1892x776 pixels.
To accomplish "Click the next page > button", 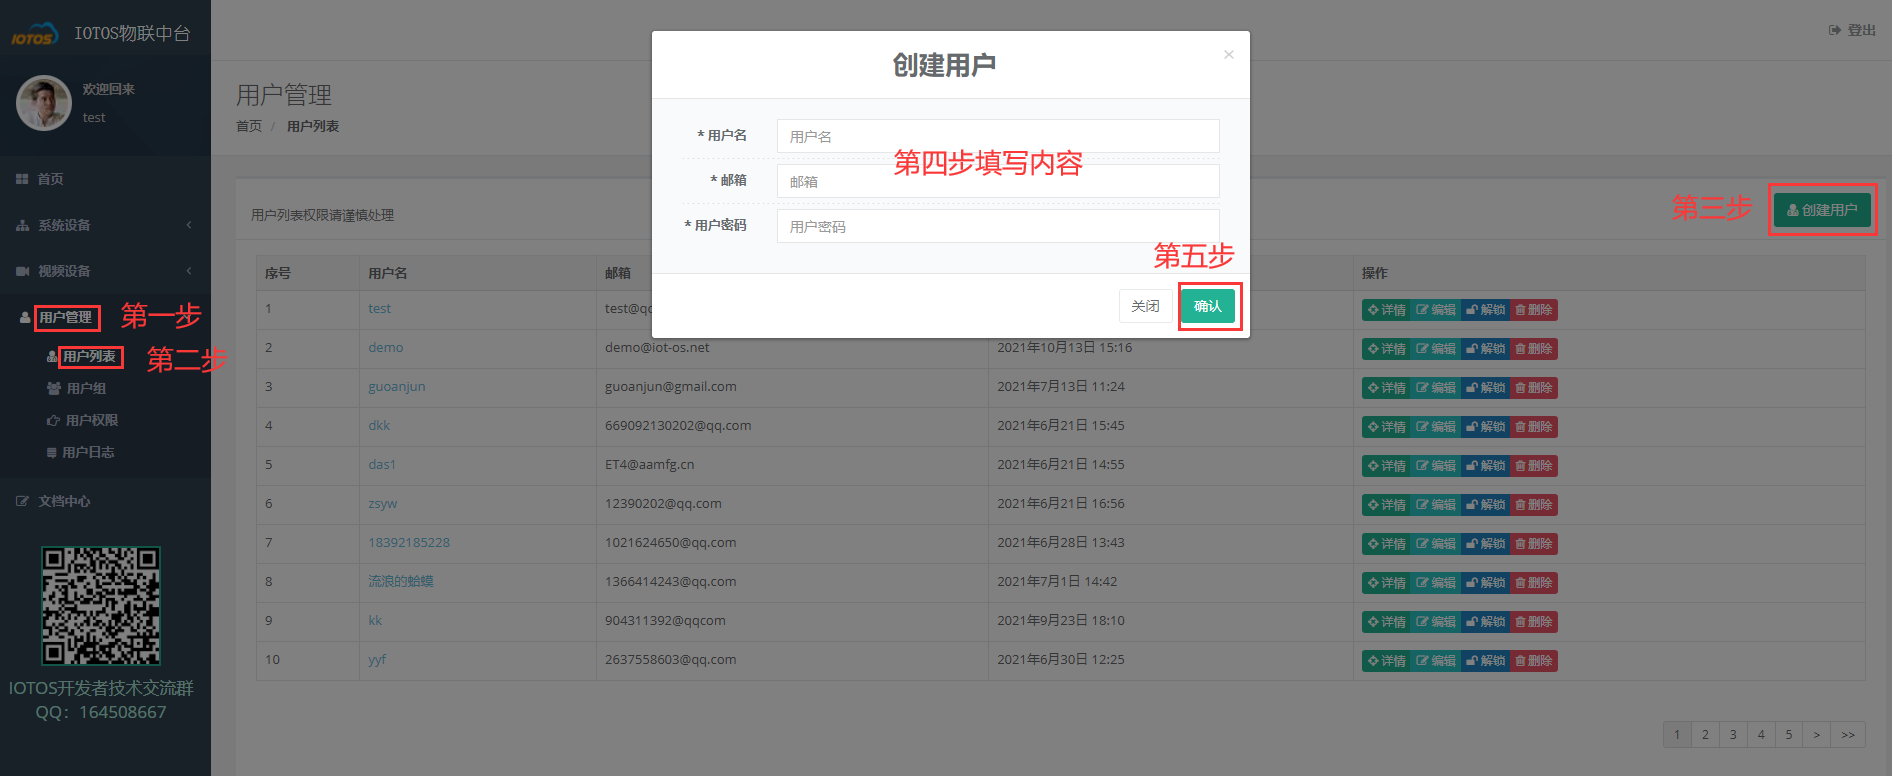I will (1817, 735).
